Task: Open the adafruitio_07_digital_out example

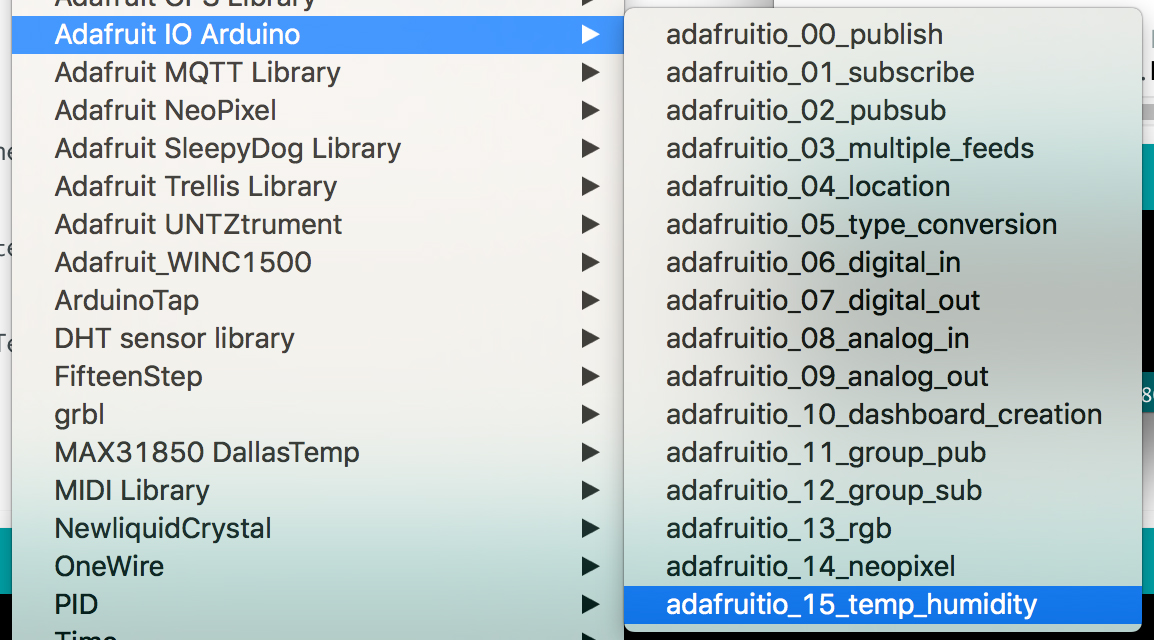Action: 823,300
